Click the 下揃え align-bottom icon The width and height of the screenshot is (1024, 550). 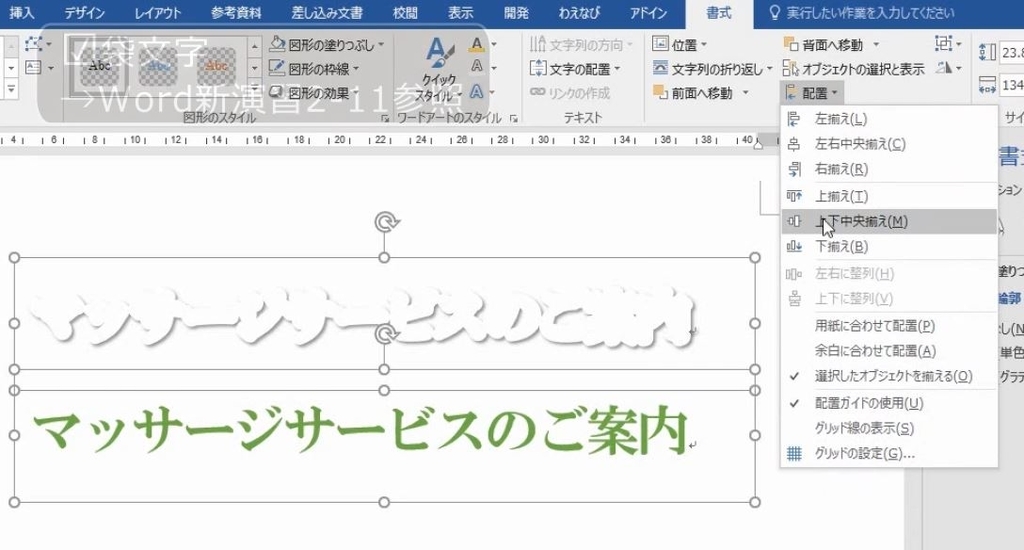[x=793, y=246]
